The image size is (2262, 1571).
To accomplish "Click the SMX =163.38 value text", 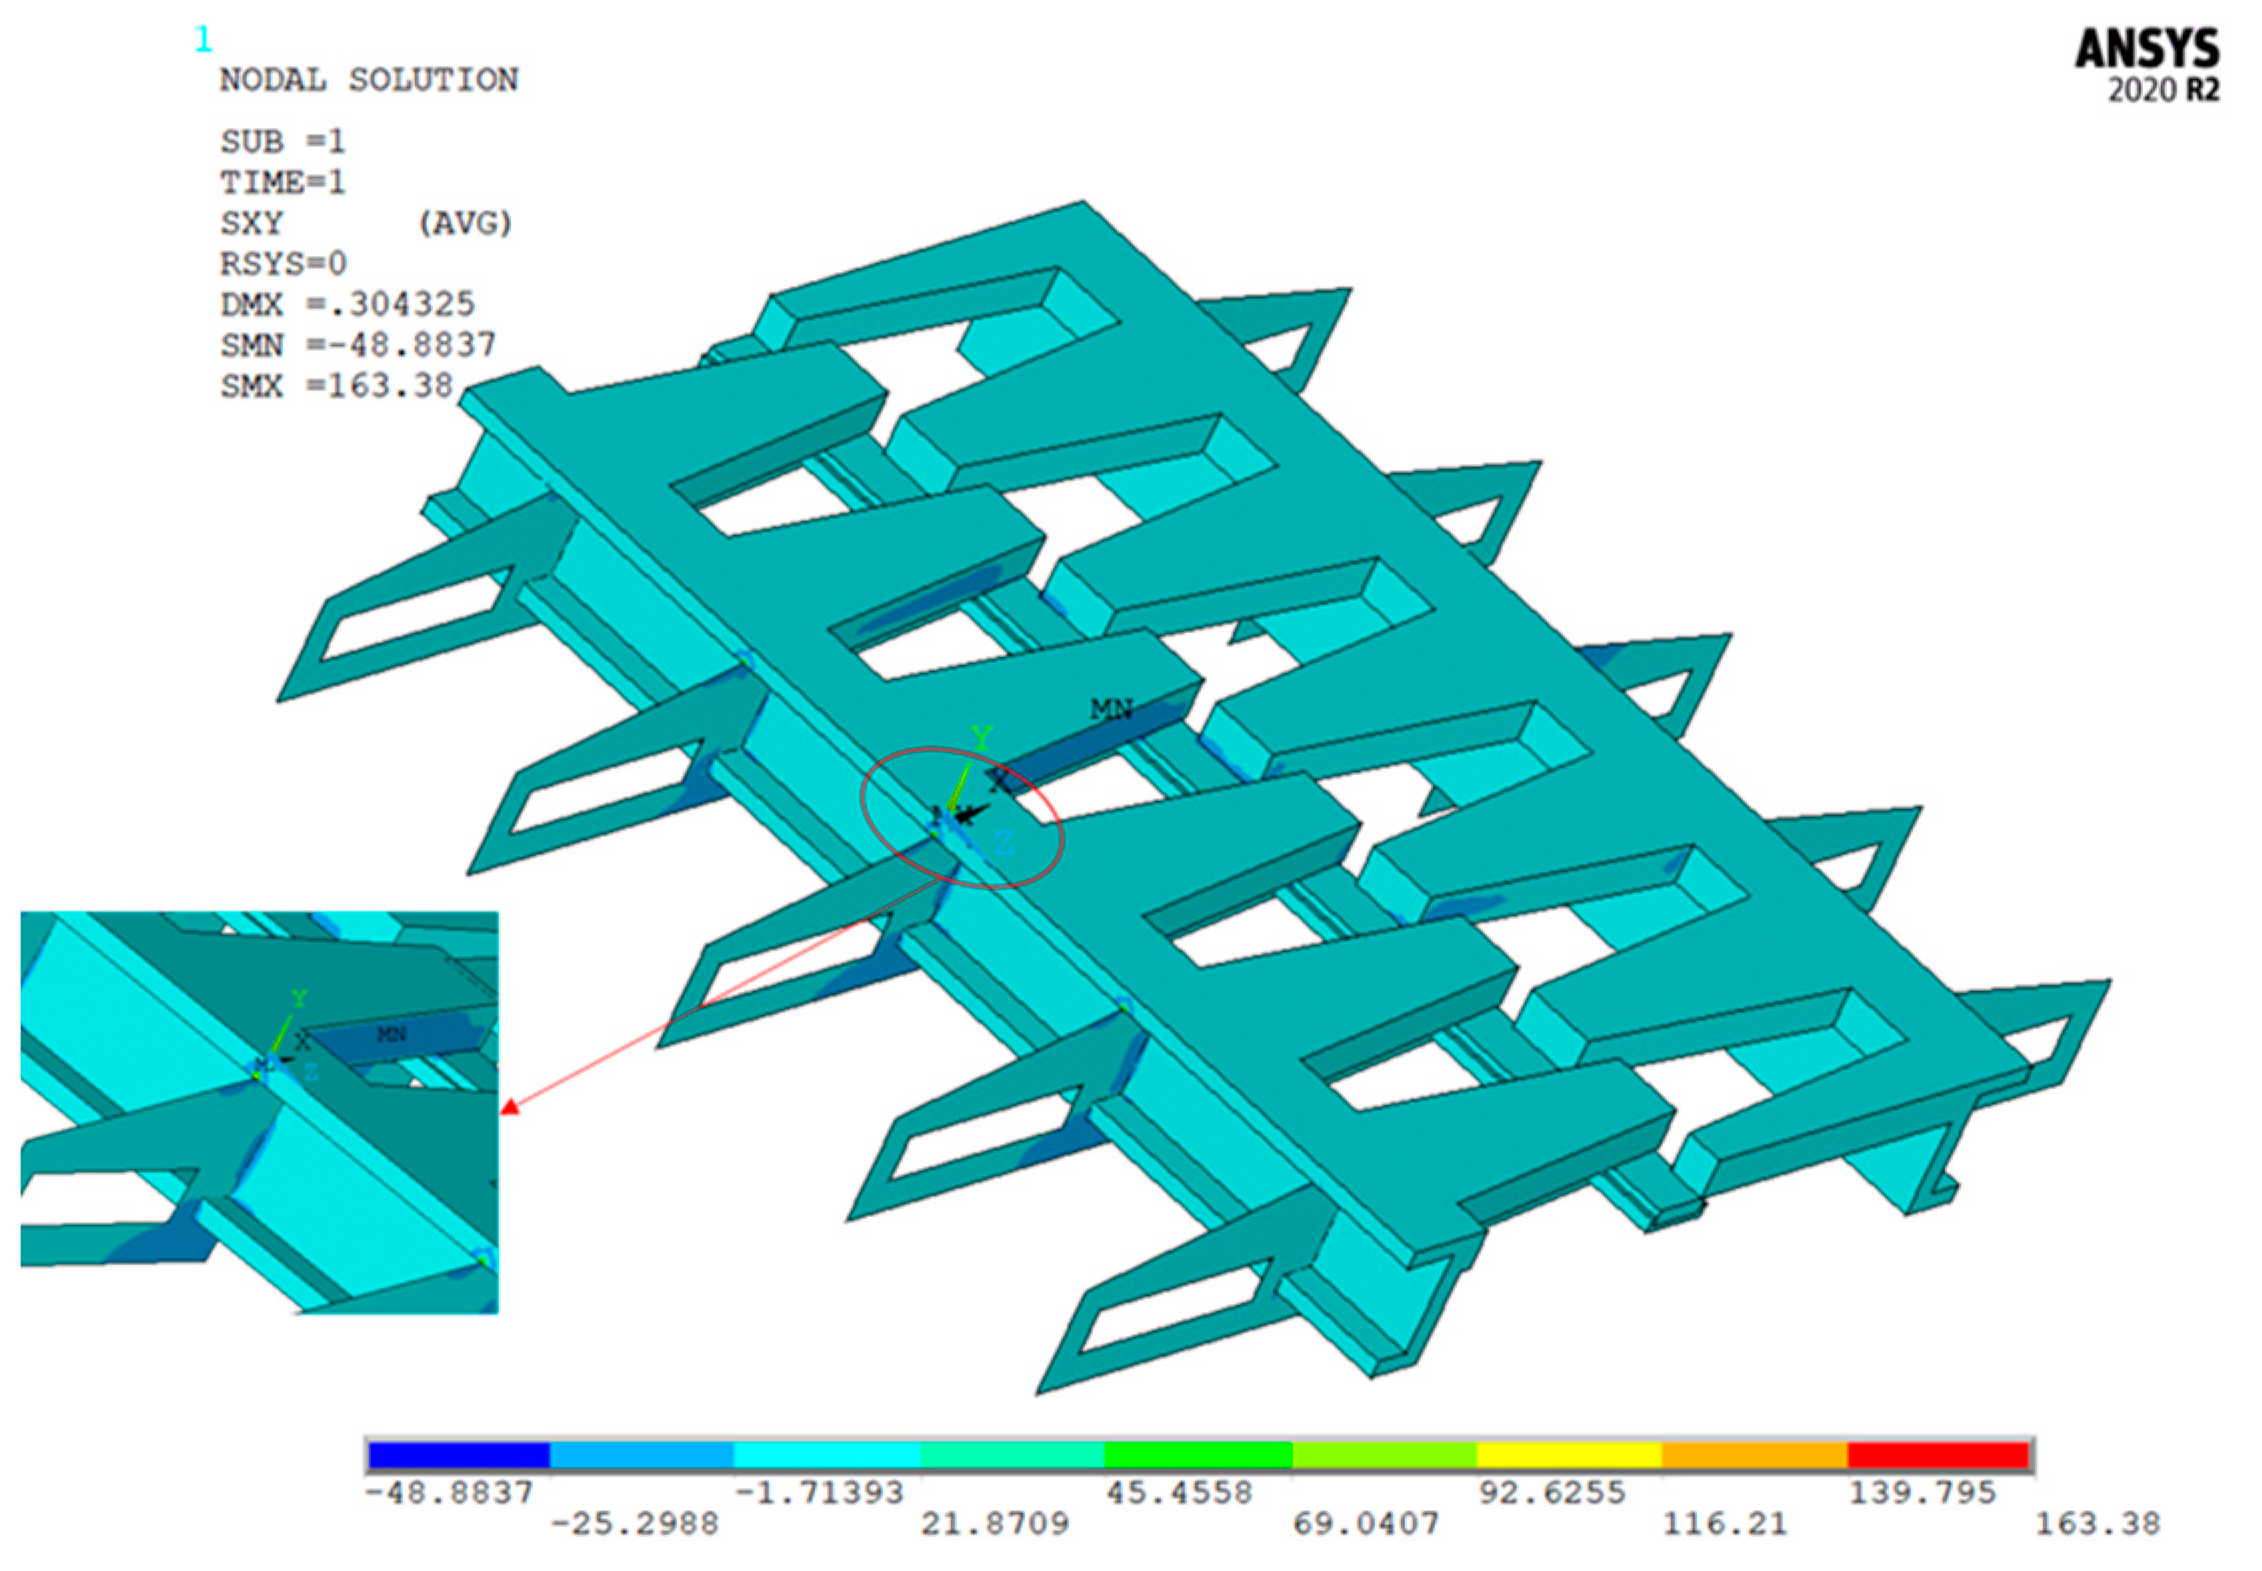I will click(337, 386).
